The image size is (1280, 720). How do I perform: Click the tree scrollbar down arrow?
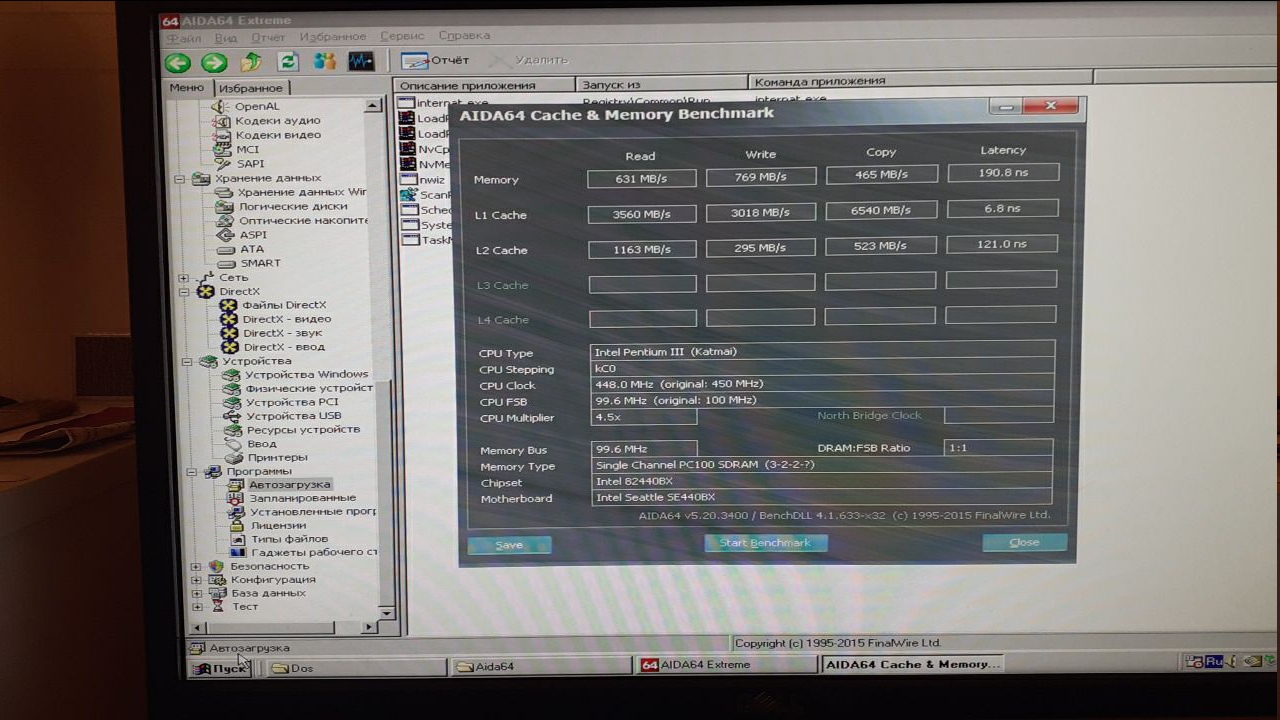click(x=386, y=612)
